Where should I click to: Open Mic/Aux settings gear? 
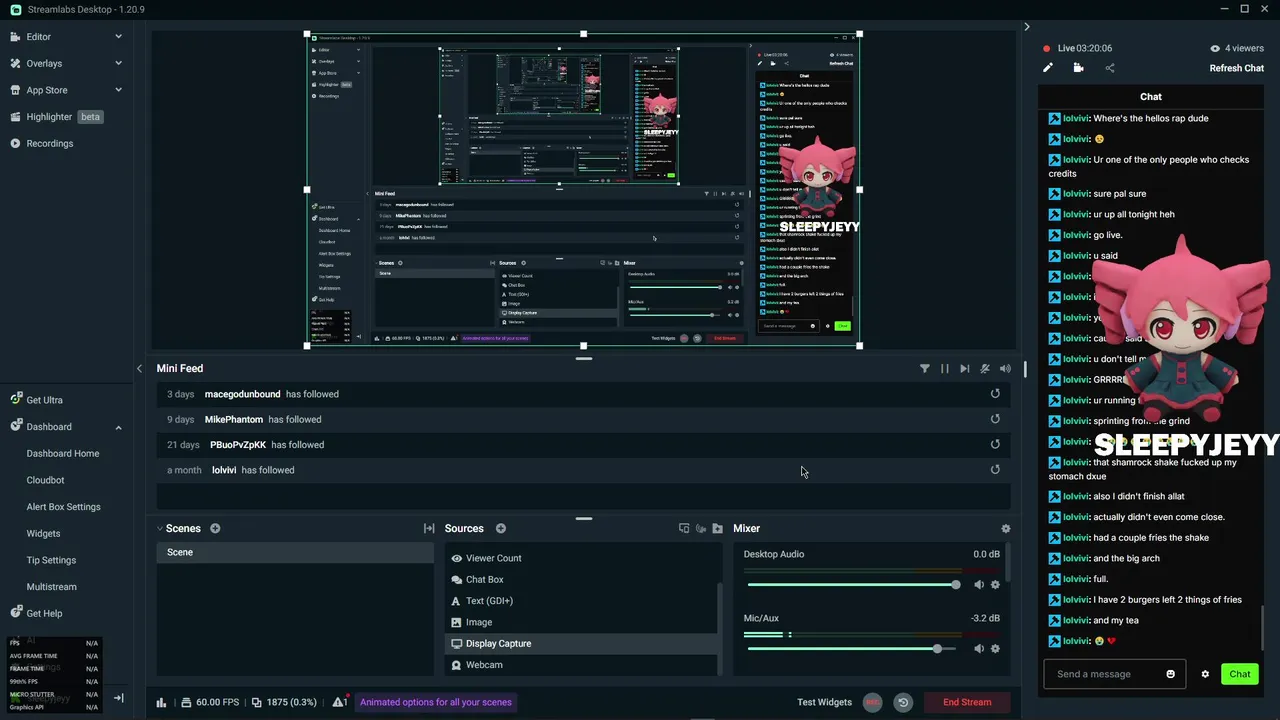(x=995, y=649)
